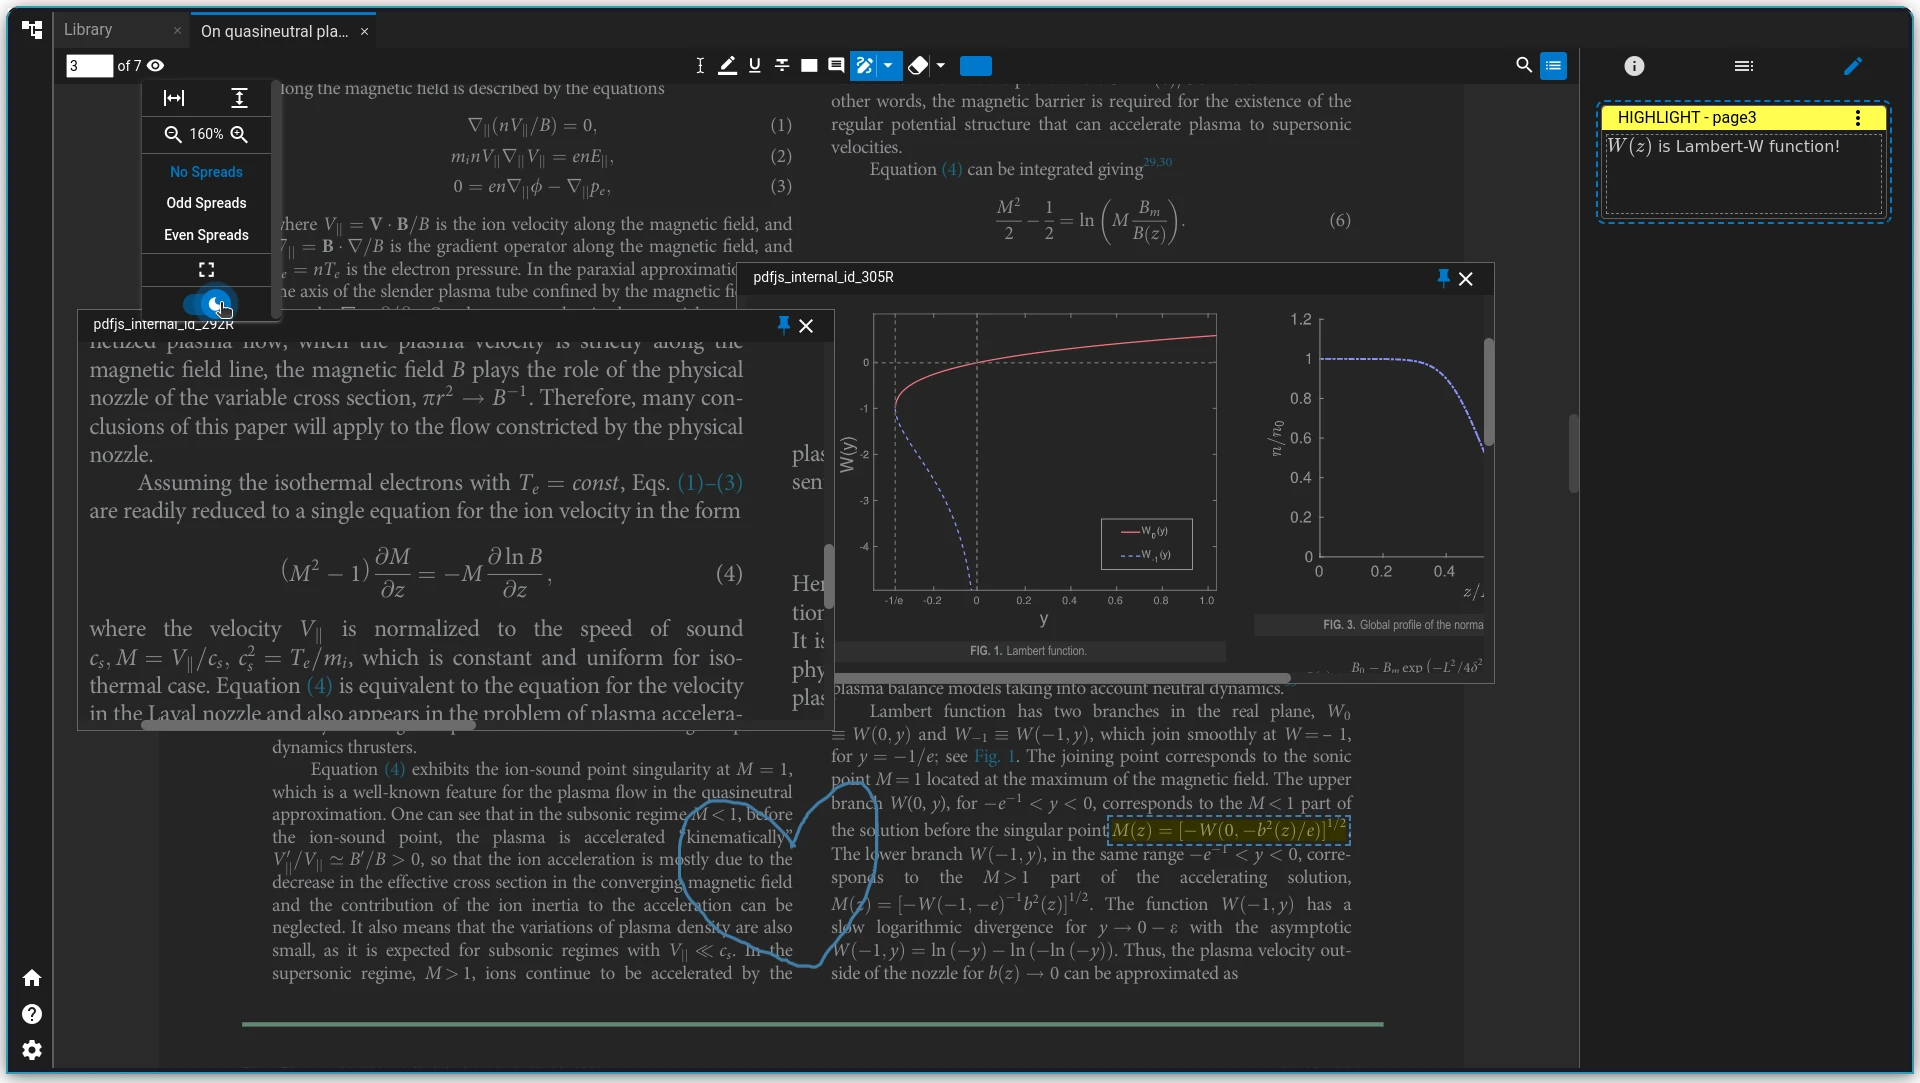This screenshot has width=1920, height=1083.
Task: Open the document info panel
Action: [1634, 66]
